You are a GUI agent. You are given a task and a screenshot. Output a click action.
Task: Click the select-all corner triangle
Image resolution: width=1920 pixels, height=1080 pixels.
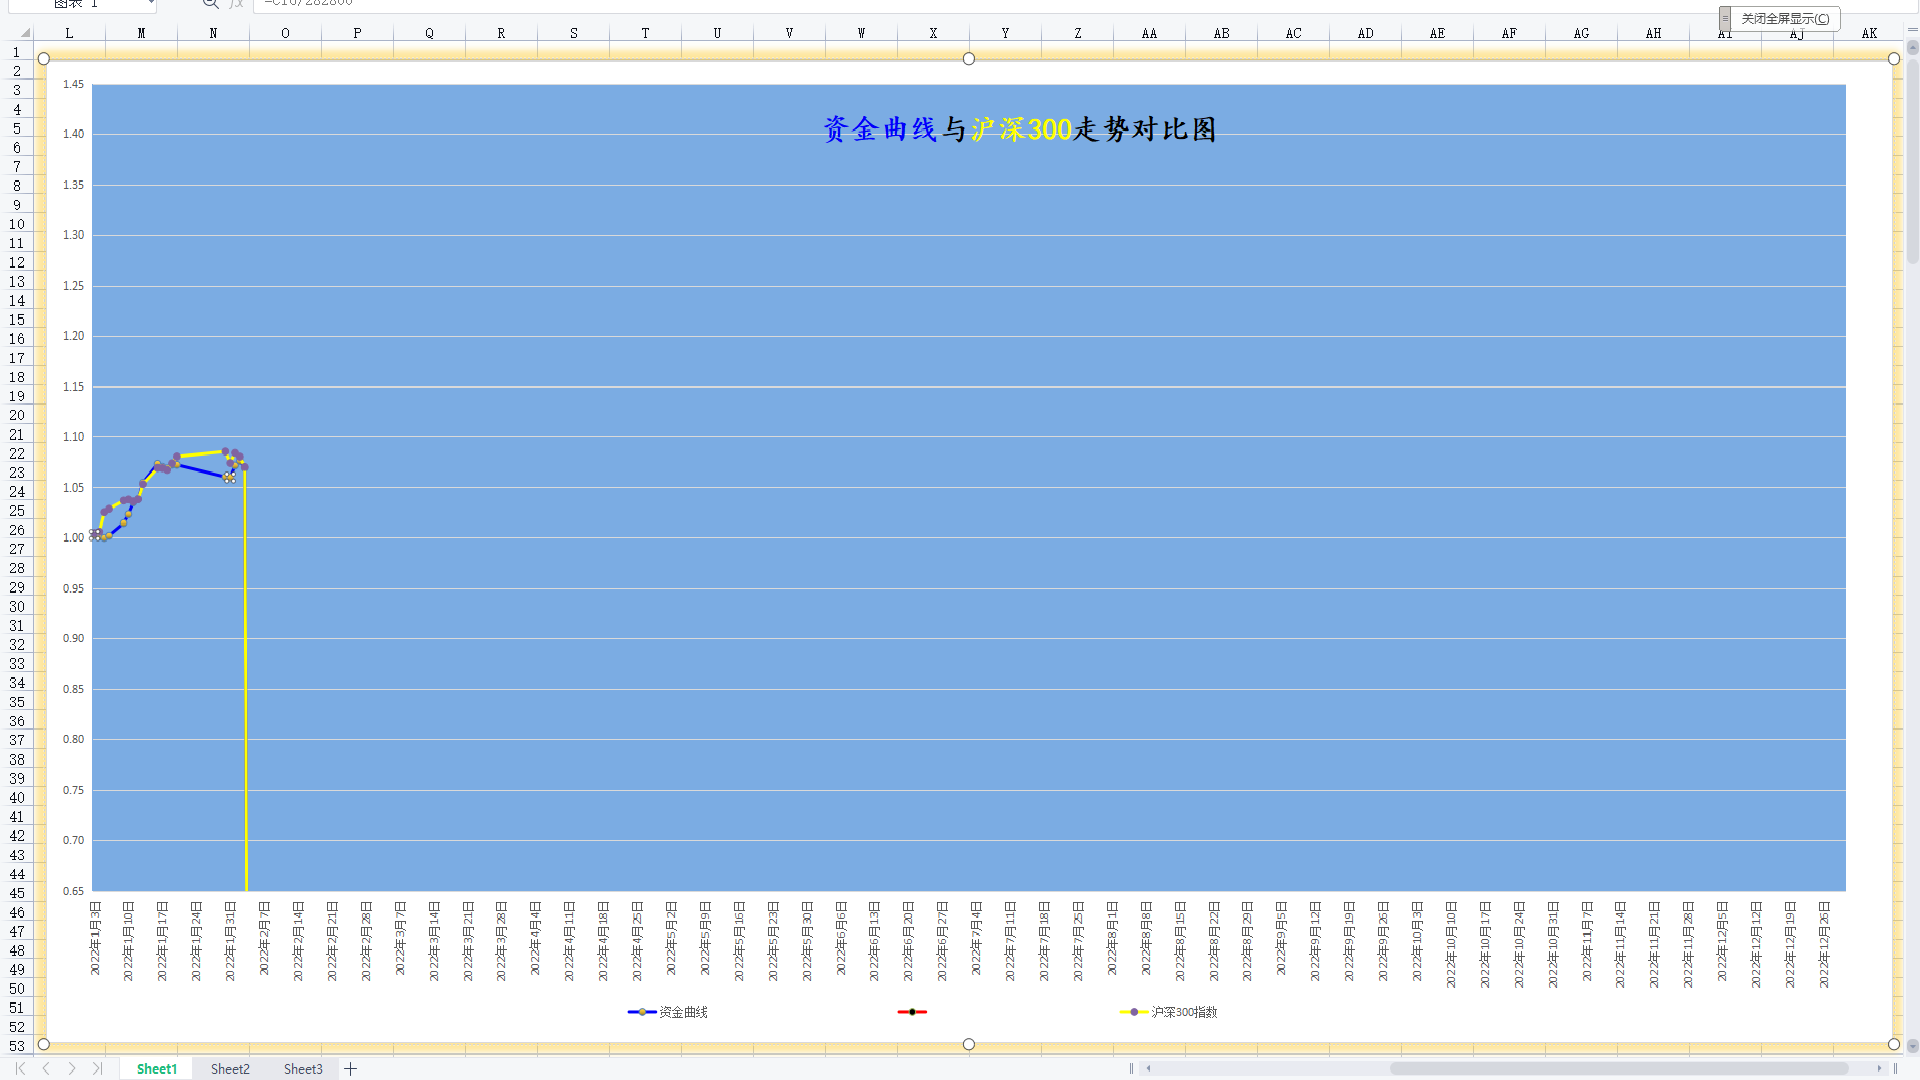(x=24, y=33)
